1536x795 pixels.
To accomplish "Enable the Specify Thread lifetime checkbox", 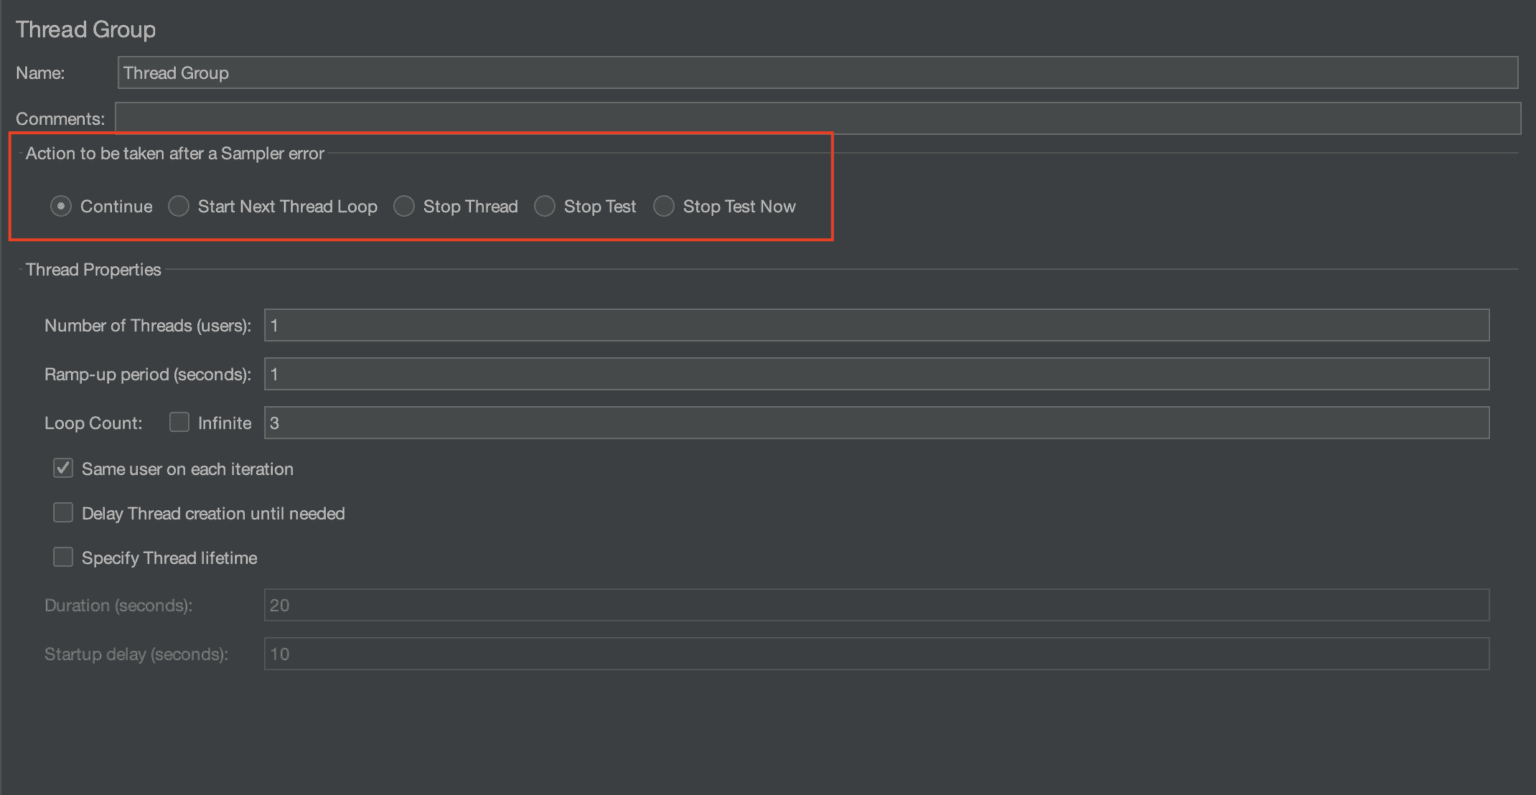I will click(62, 557).
